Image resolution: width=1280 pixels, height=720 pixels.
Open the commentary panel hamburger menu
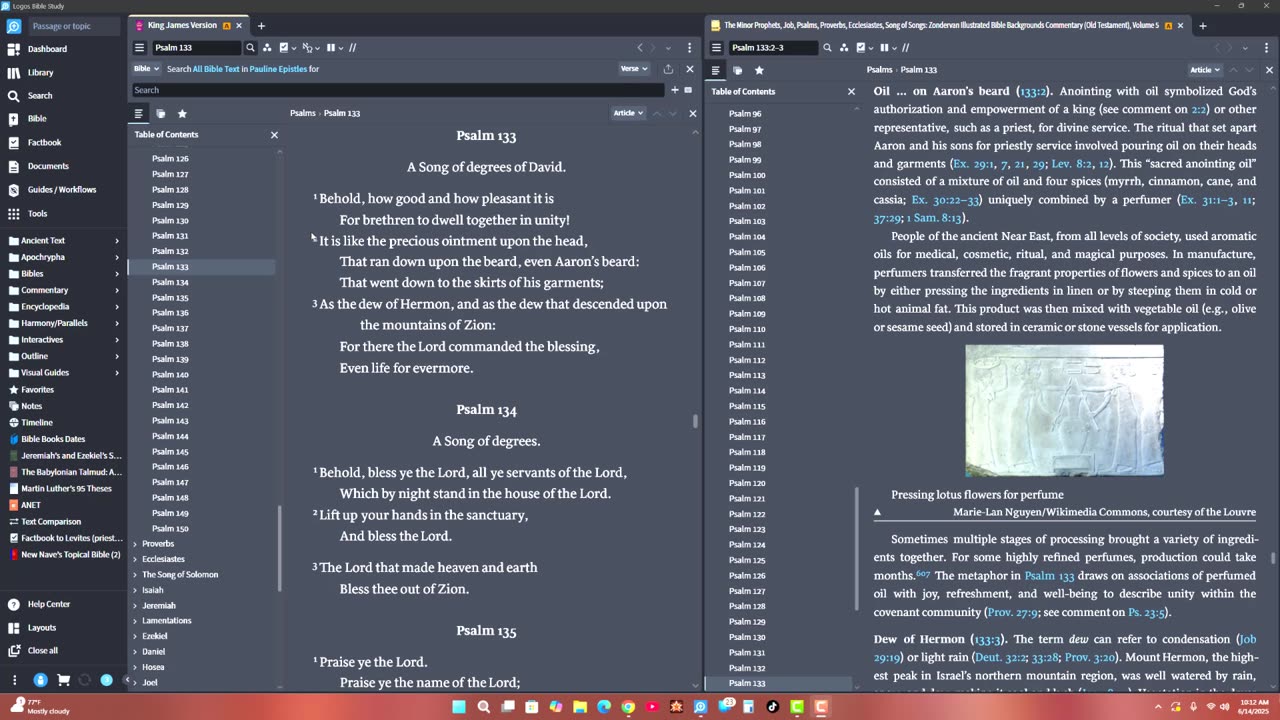716,47
